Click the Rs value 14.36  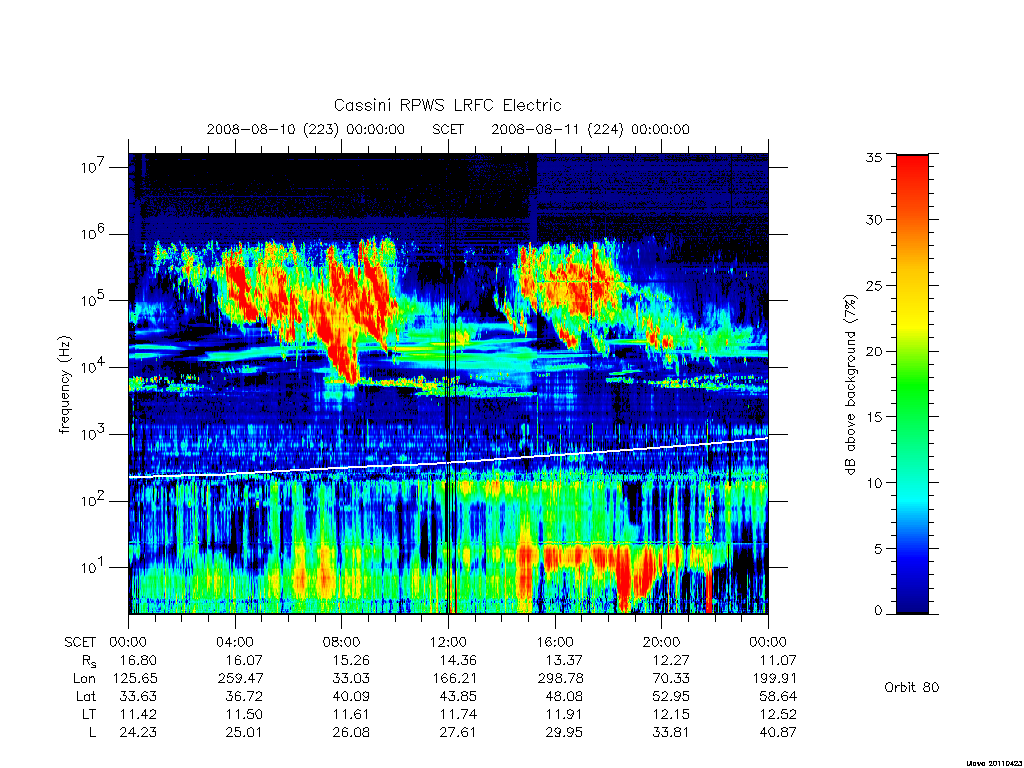click(457, 660)
